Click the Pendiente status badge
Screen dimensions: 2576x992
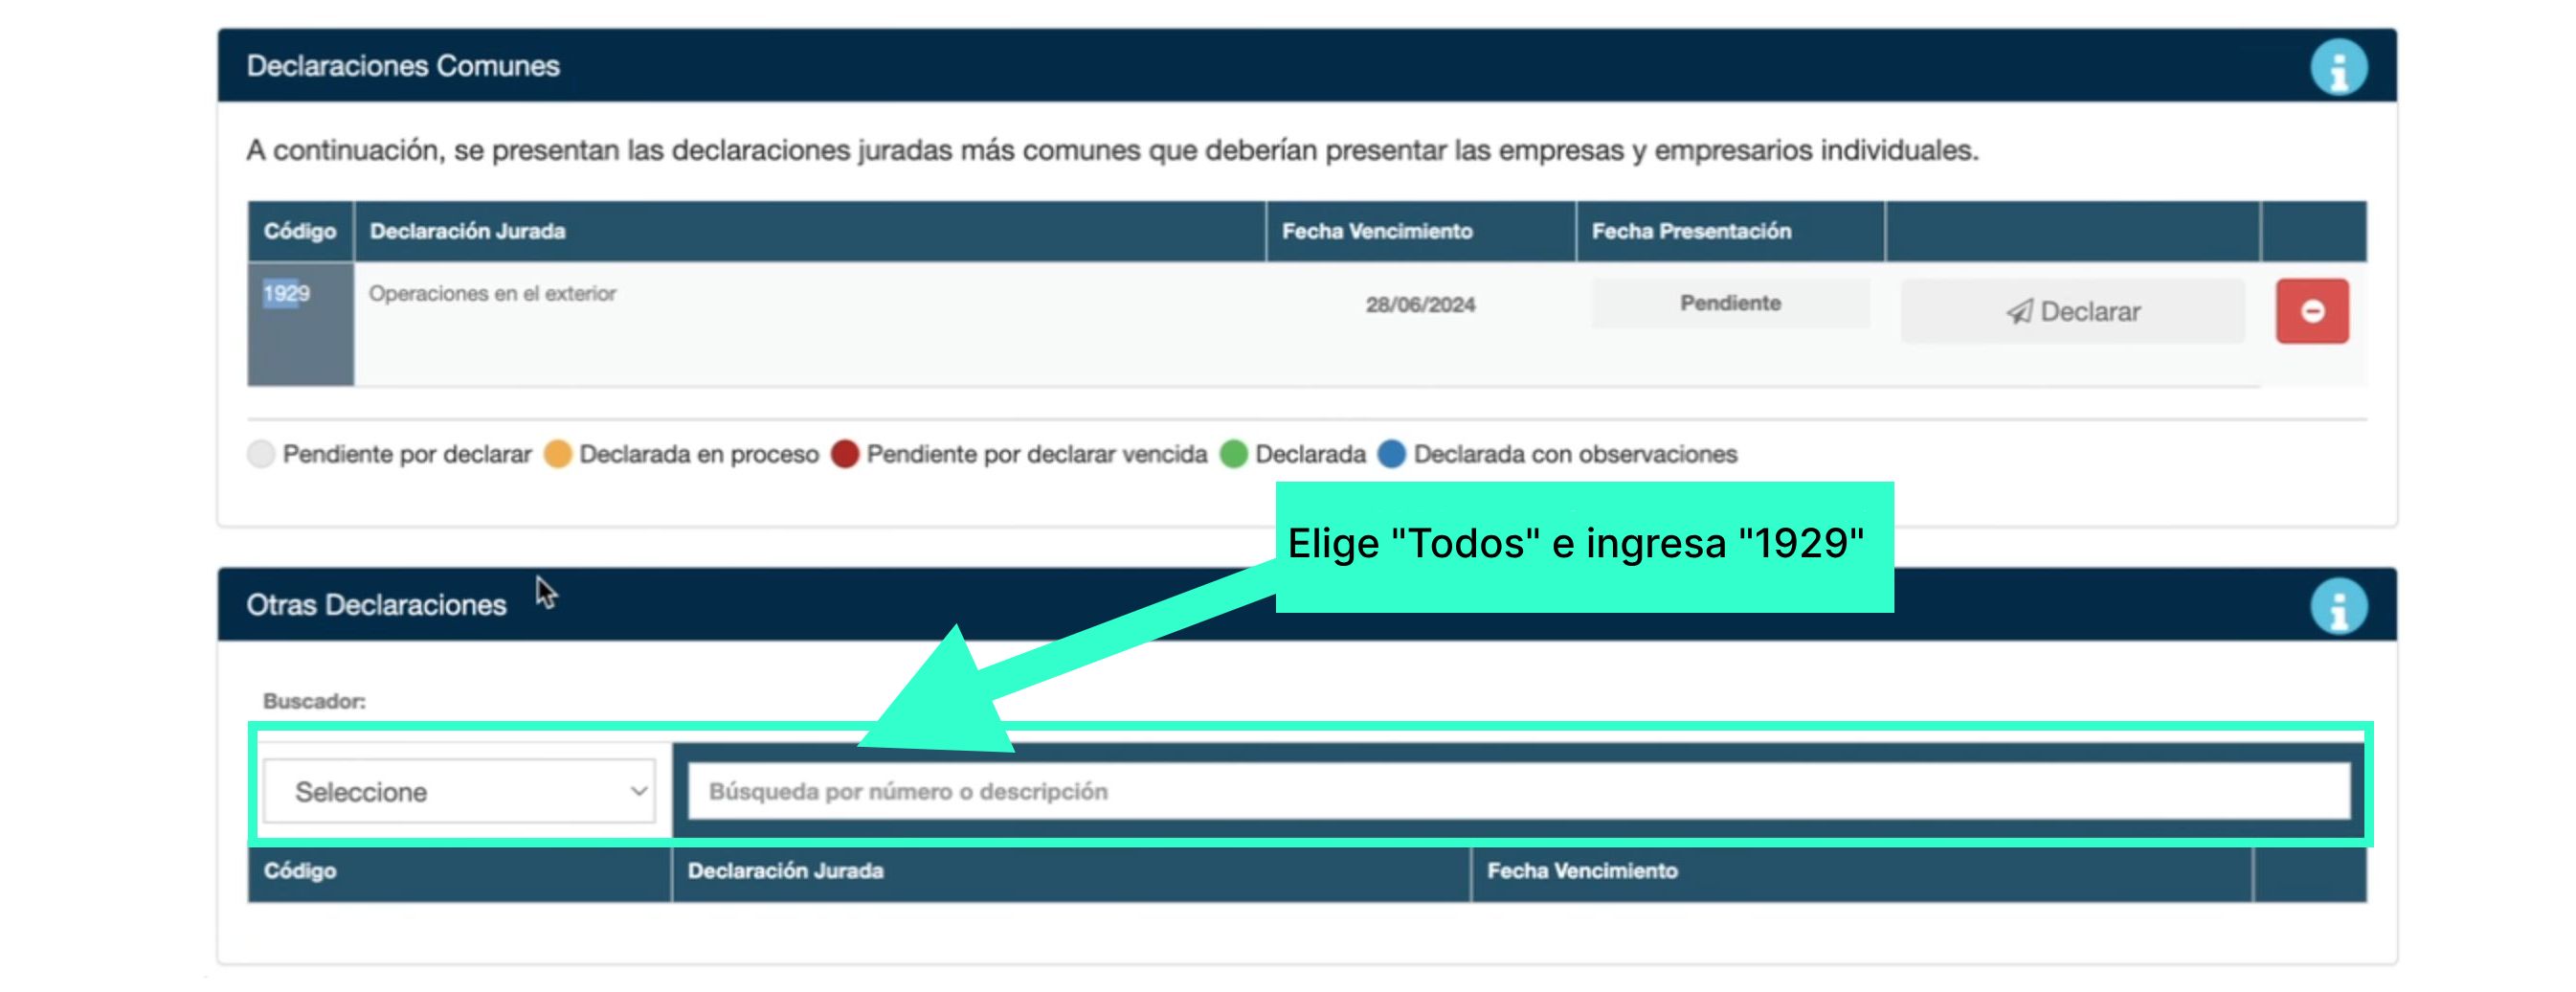tap(1729, 304)
